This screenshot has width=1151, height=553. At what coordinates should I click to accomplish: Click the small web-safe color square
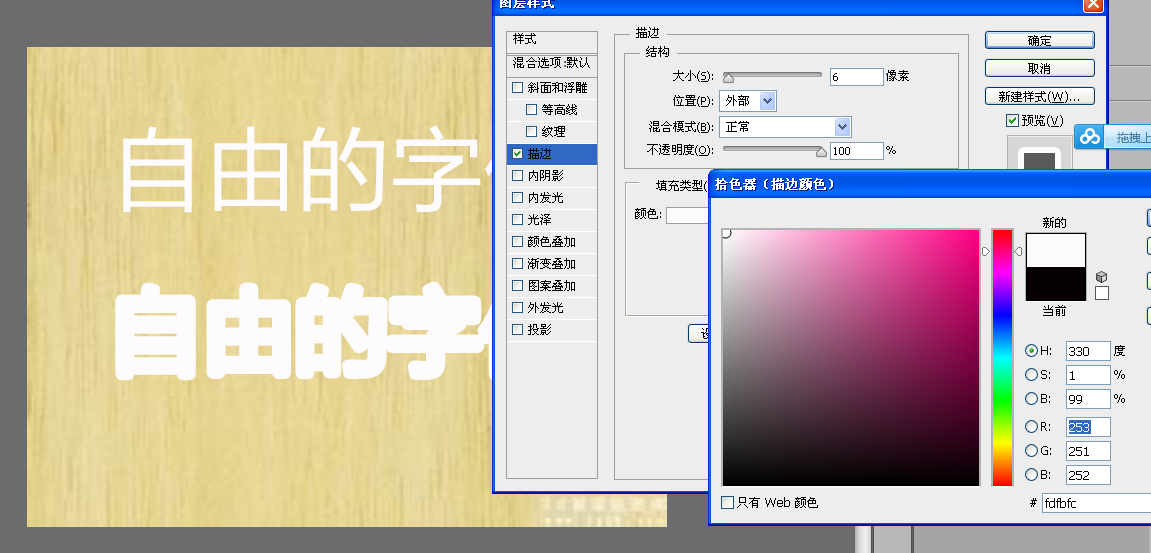[x=1102, y=293]
